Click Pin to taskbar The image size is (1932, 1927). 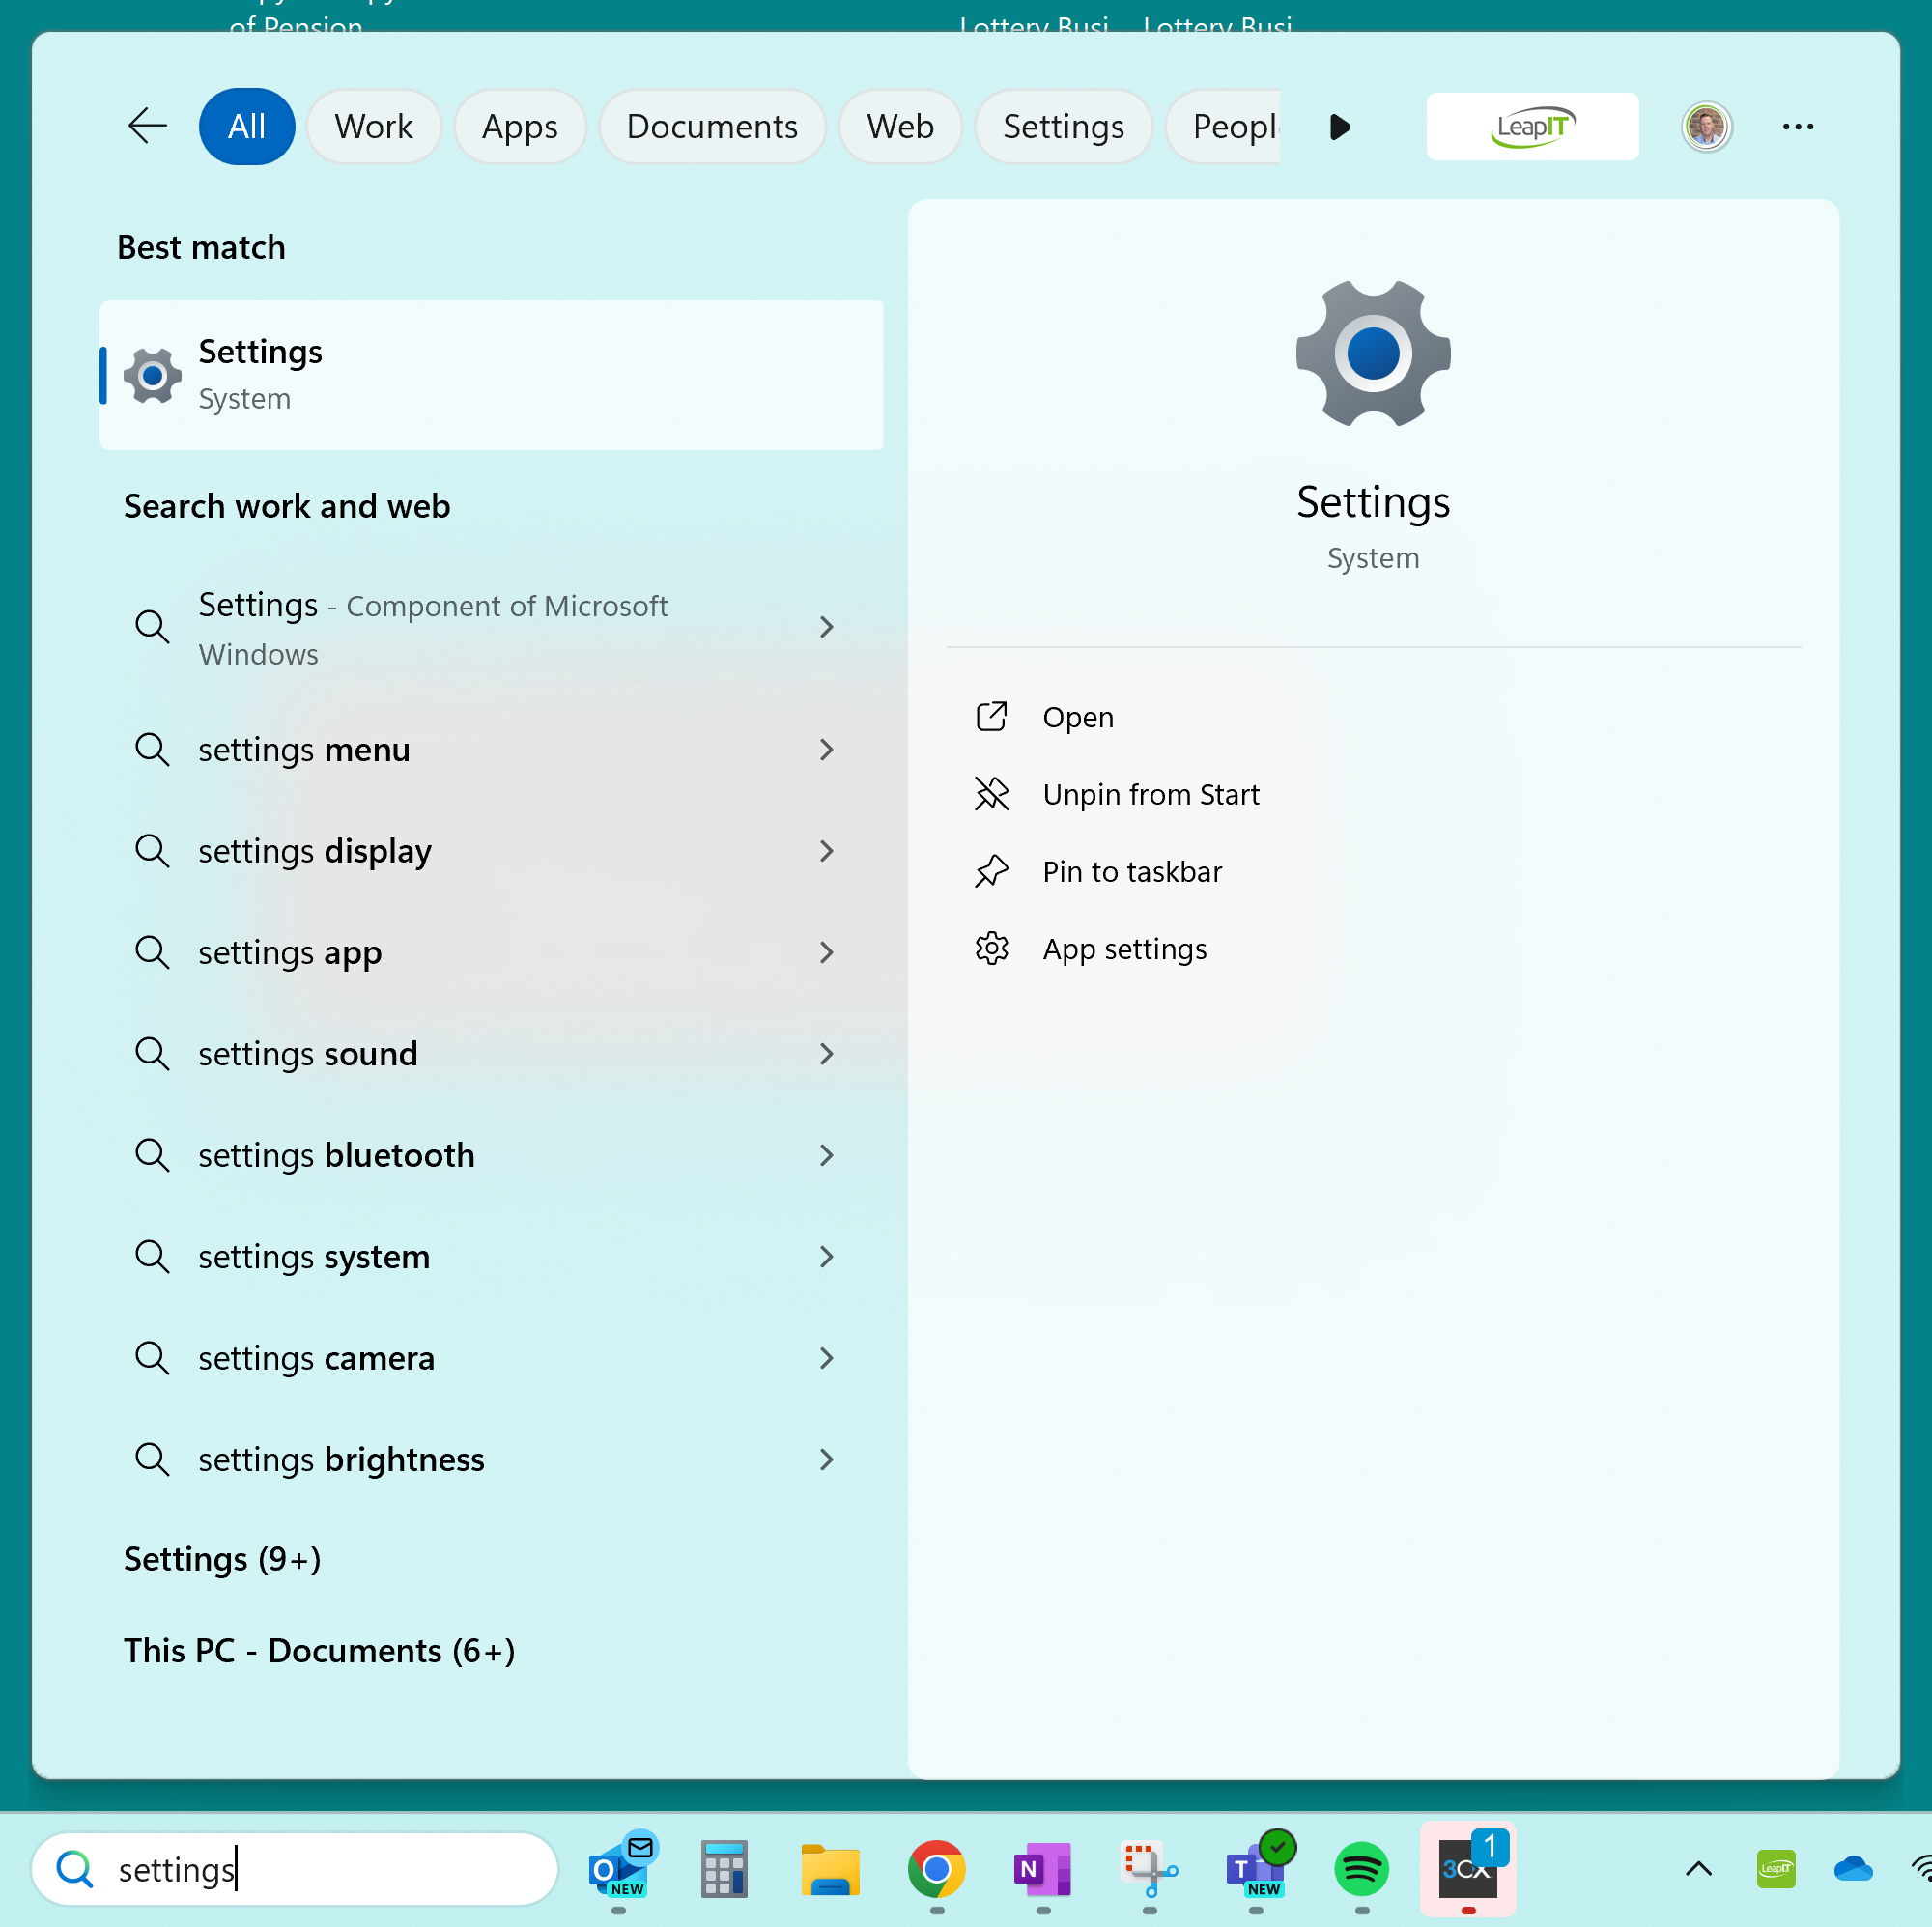click(x=1131, y=871)
